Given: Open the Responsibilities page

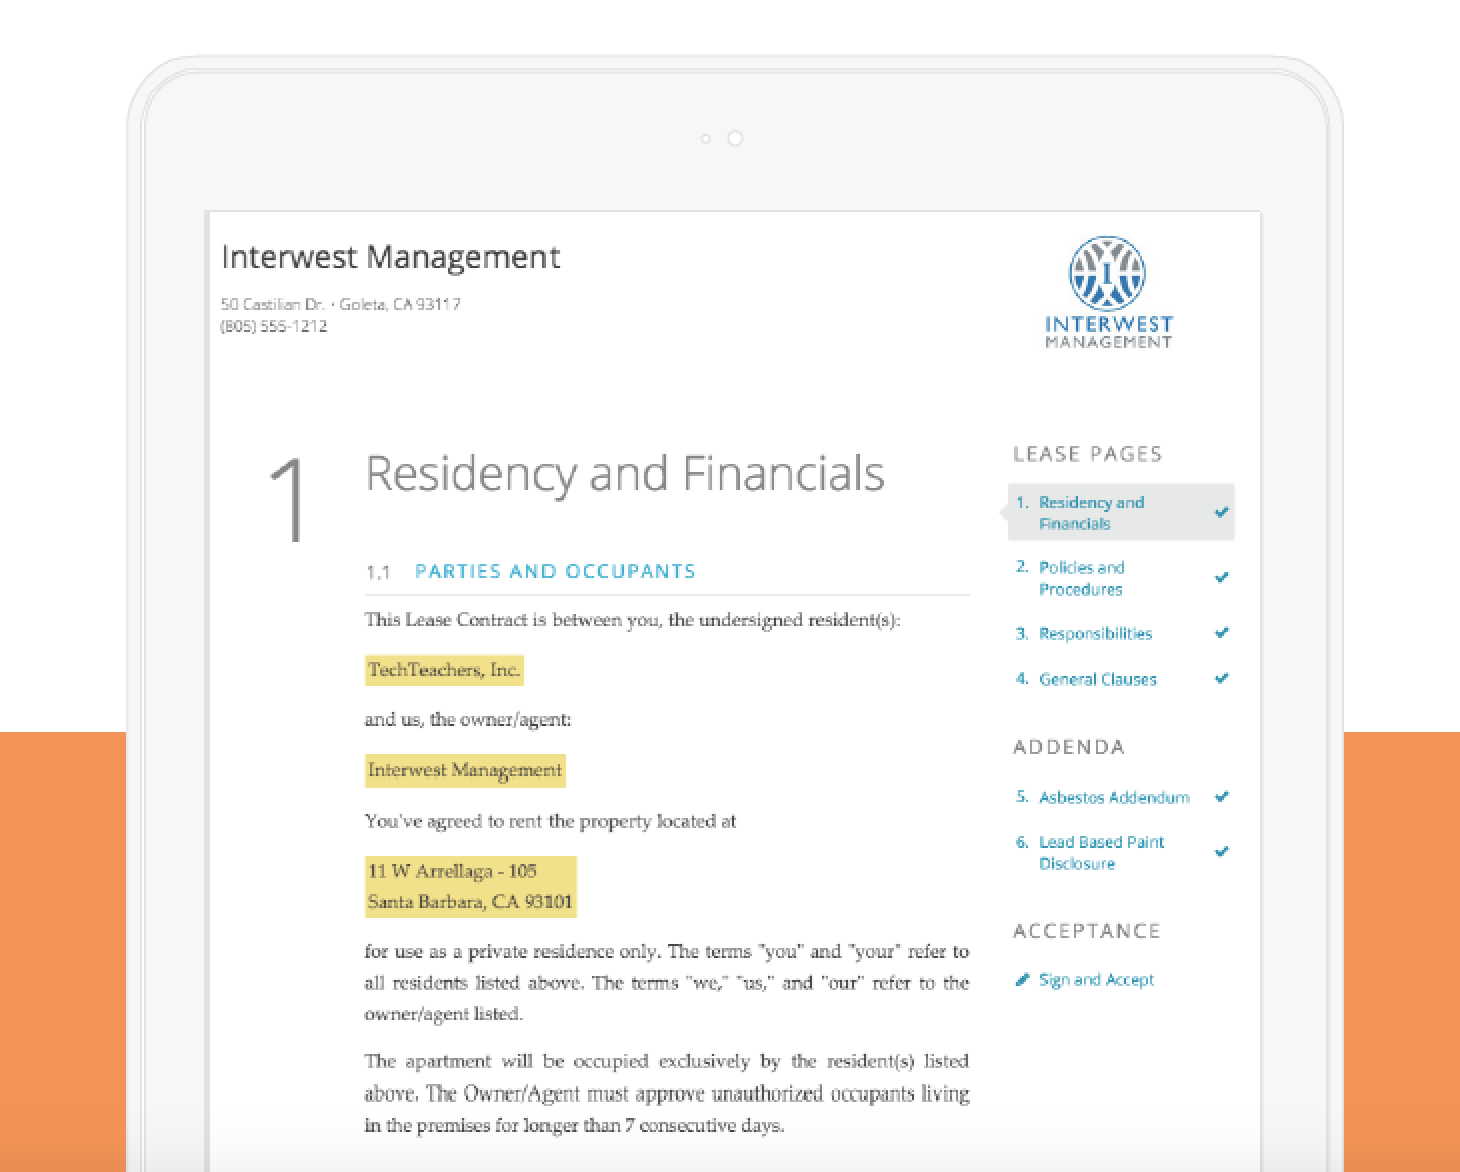Looking at the screenshot, I should click(1096, 633).
